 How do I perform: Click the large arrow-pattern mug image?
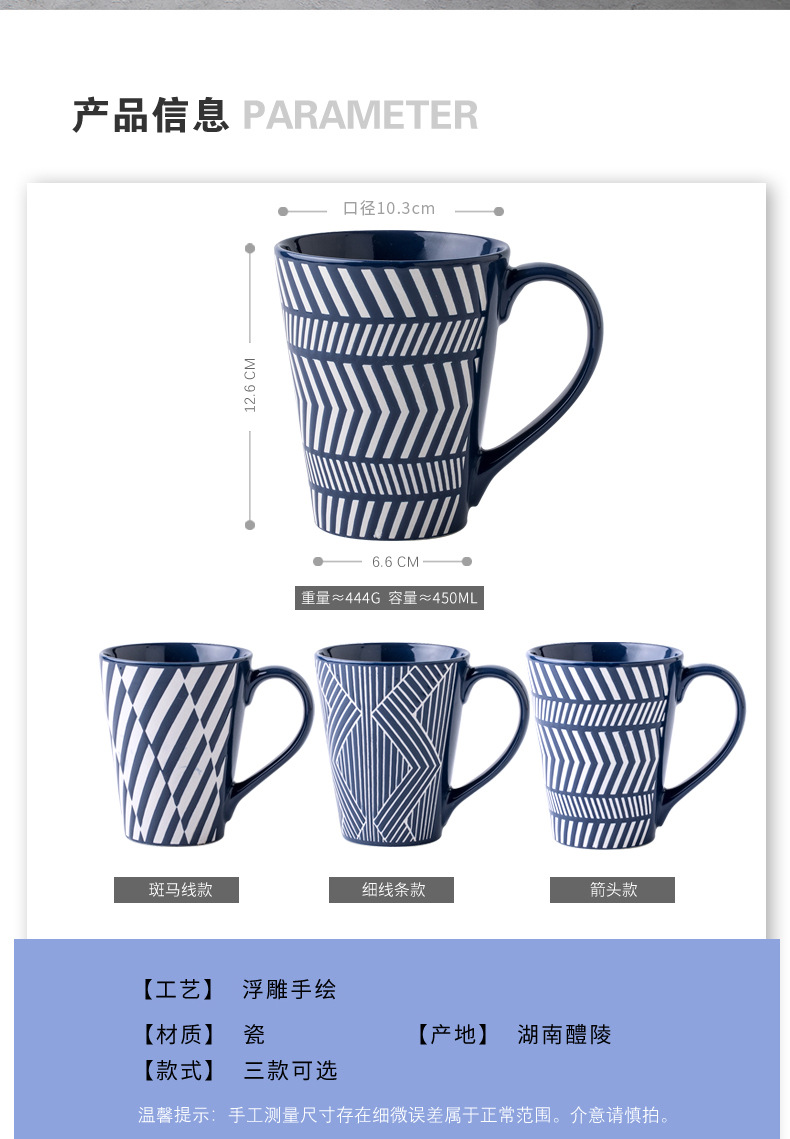point(438,386)
